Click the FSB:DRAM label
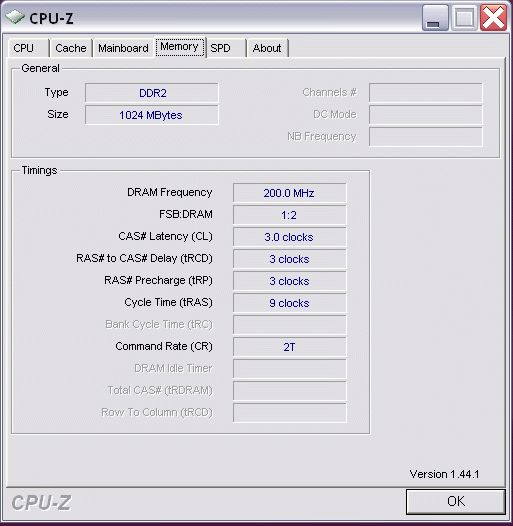 click(x=186, y=214)
